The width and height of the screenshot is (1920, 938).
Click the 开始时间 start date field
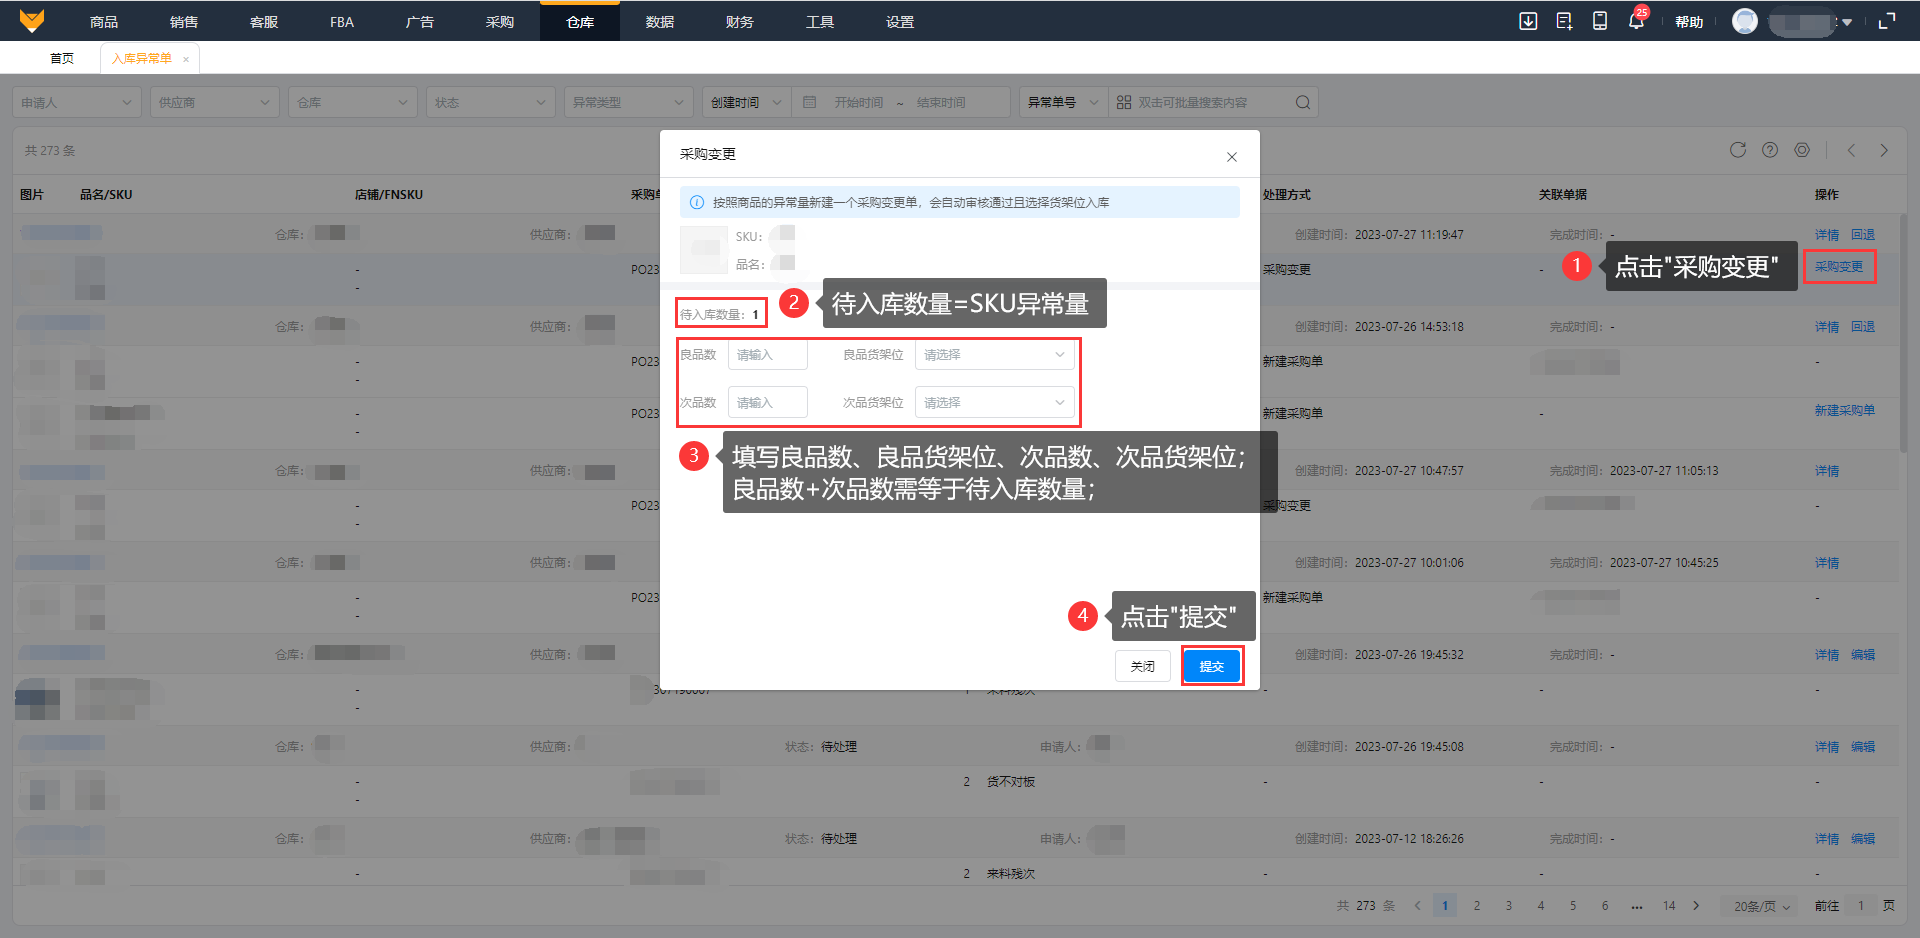click(x=859, y=102)
